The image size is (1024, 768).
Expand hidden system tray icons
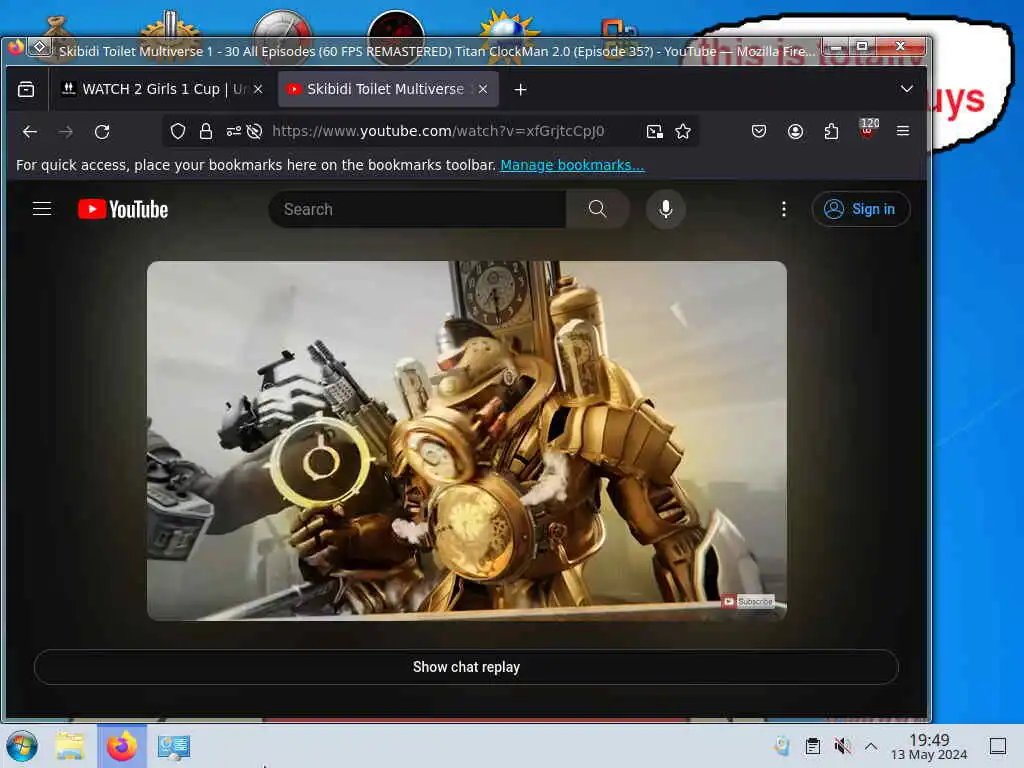click(871, 746)
